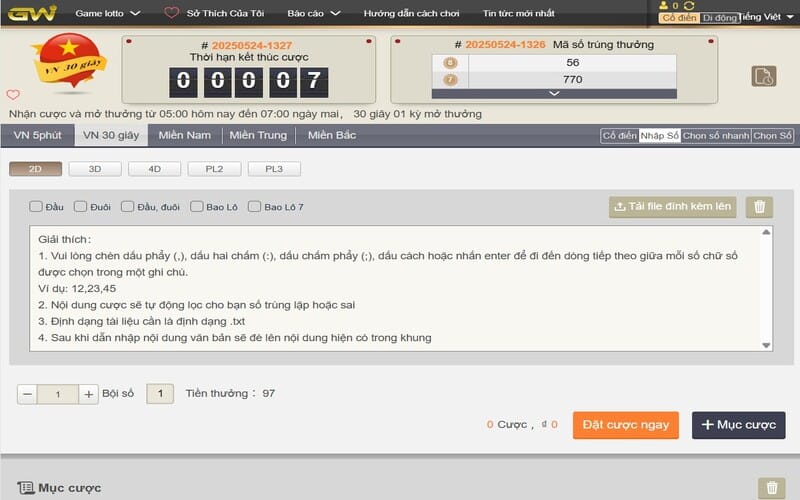Select the PL2 bet type
This screenshot has height=500, width=800.
pos(214,169)
